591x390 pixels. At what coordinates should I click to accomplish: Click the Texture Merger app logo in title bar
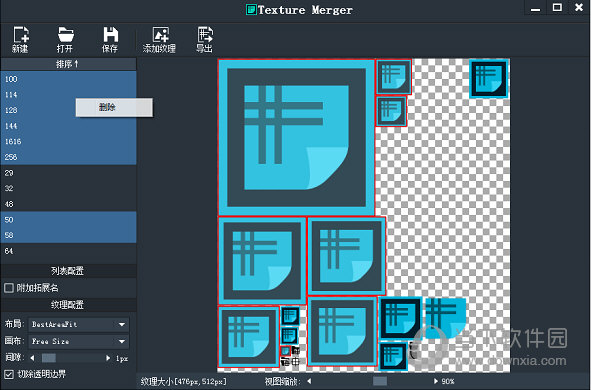tap(251, 9)
